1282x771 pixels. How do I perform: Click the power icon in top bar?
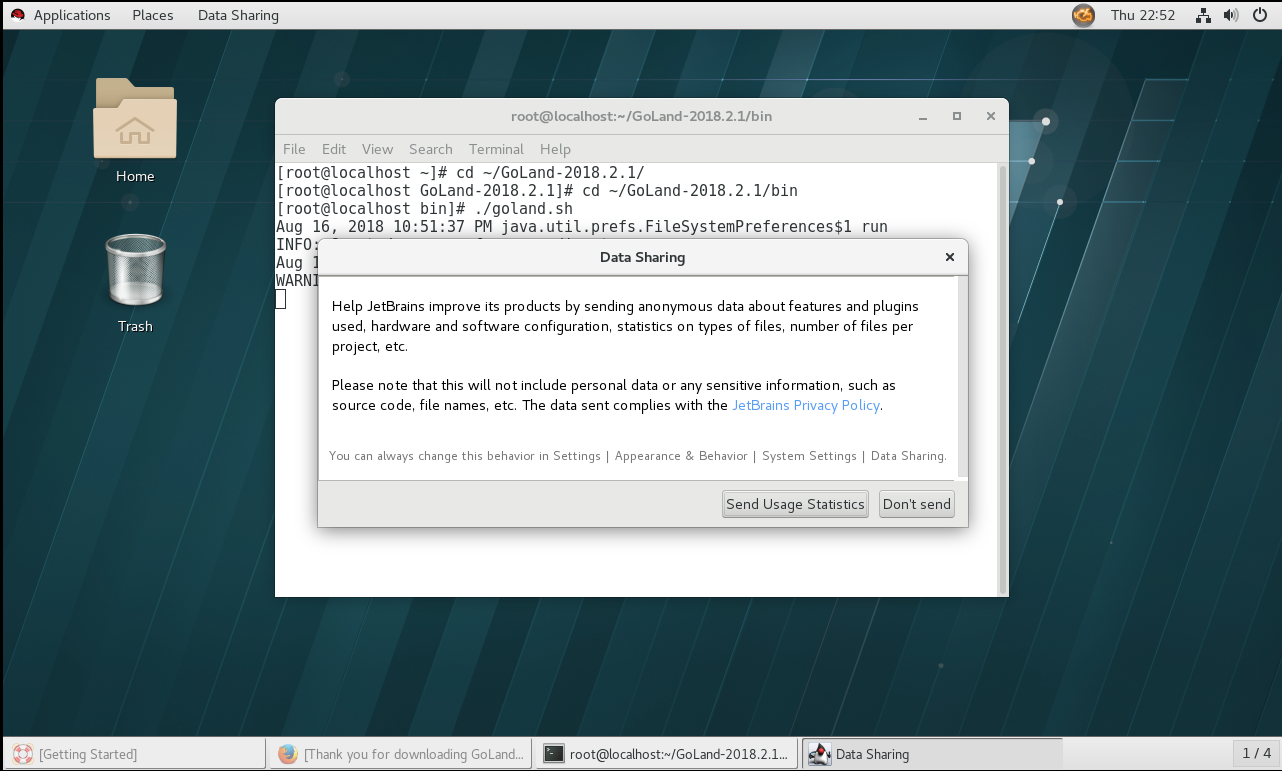pyautogui.click(x=1259, y=15)
